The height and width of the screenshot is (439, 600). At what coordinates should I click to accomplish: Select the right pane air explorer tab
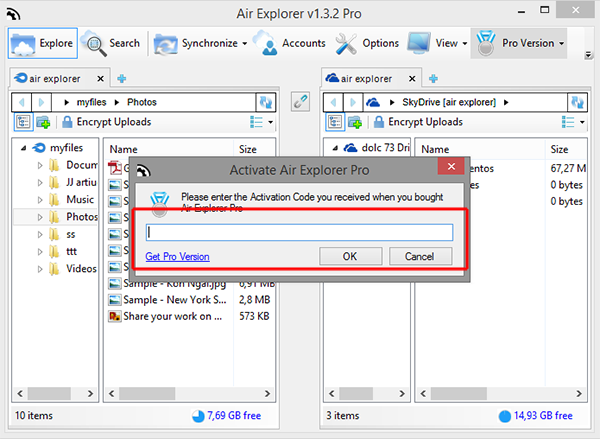coord(364,78)
